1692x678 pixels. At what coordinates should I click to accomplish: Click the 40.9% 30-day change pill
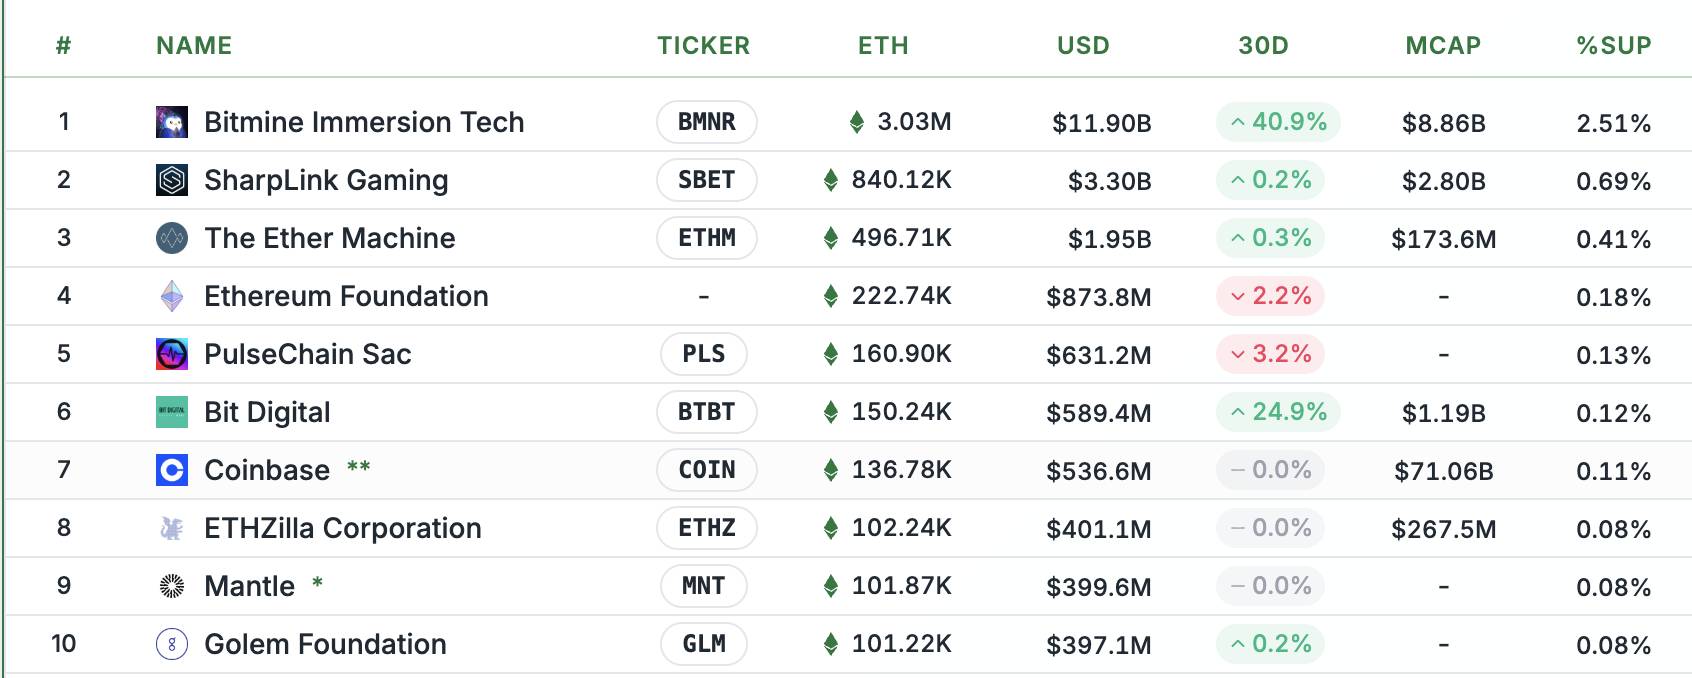[1278, 122]
